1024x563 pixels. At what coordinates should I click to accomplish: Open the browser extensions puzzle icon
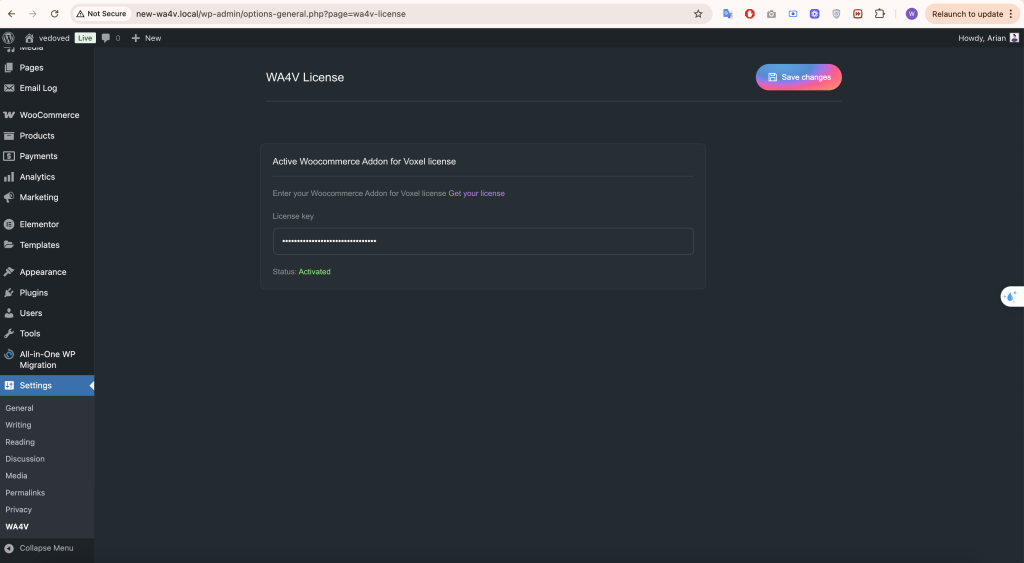point(879,14)
